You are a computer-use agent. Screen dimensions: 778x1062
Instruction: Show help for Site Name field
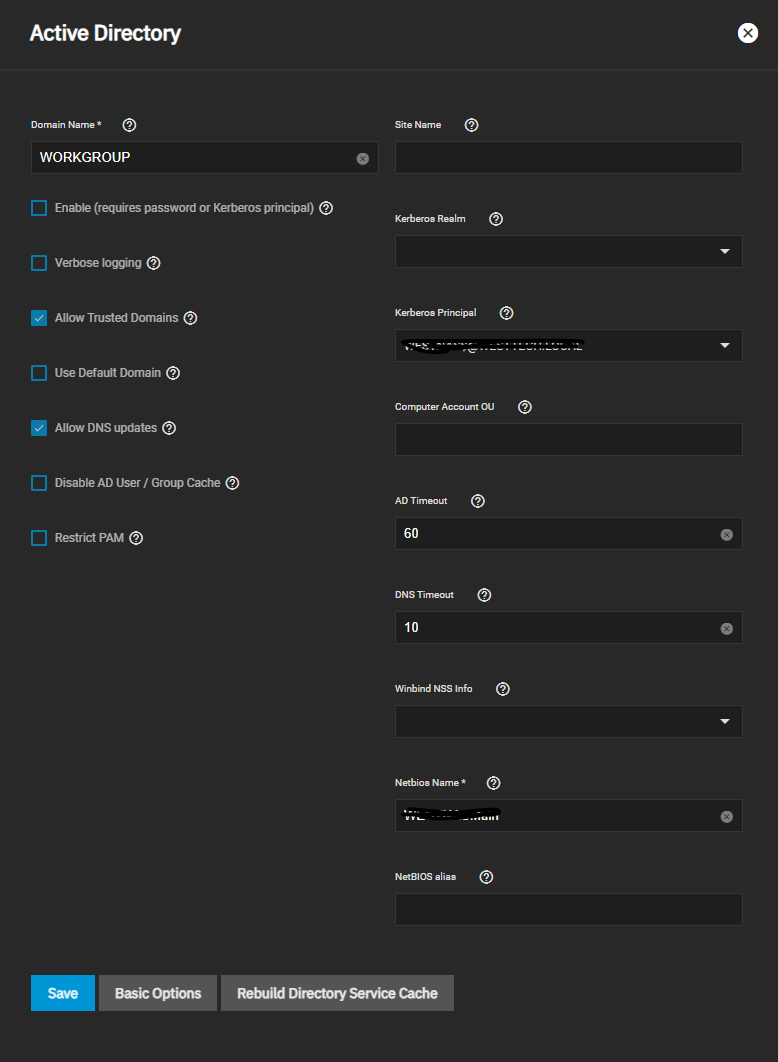pos(471,125)
